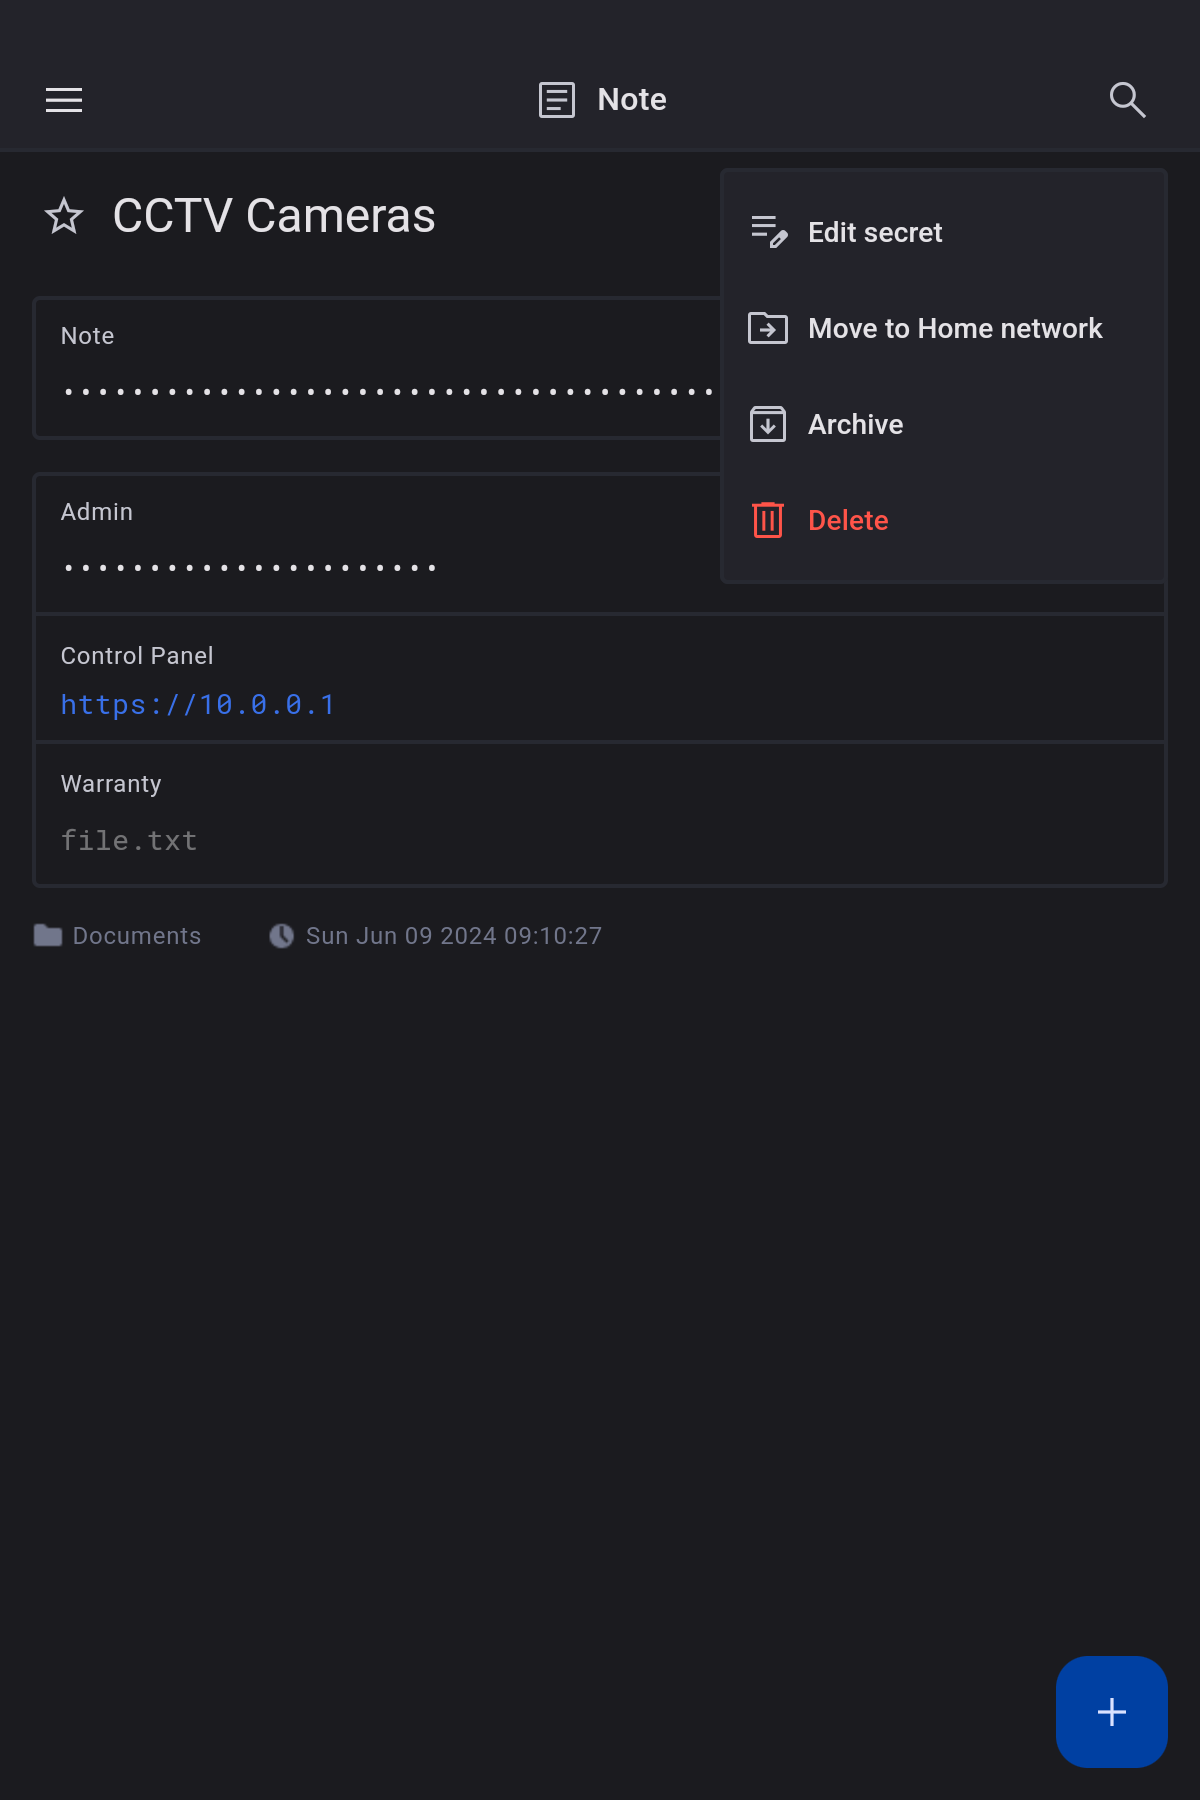This screenshot has width=1200, height=1800.
Task: Click the clock icon beside the date
Action: tap(282, 936)
